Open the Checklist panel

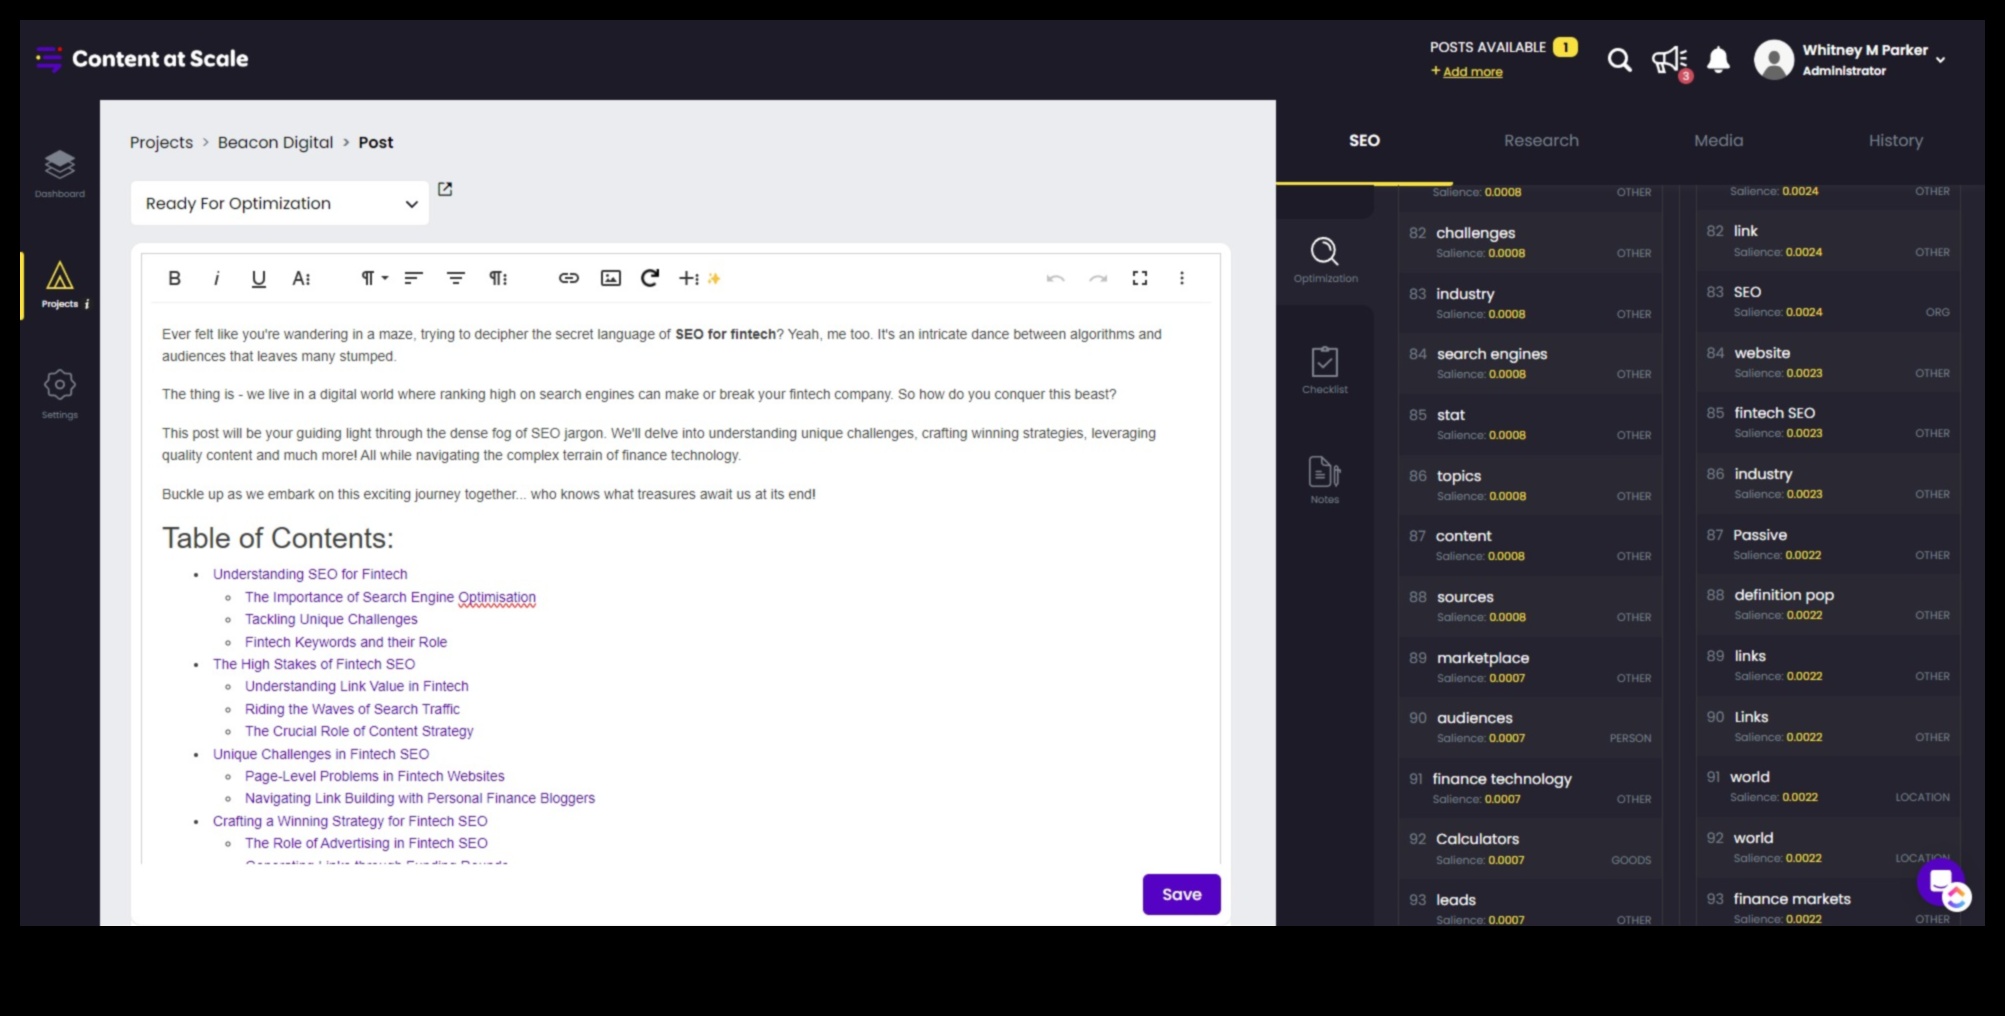pyautogui.click(x=1325, y=370)
